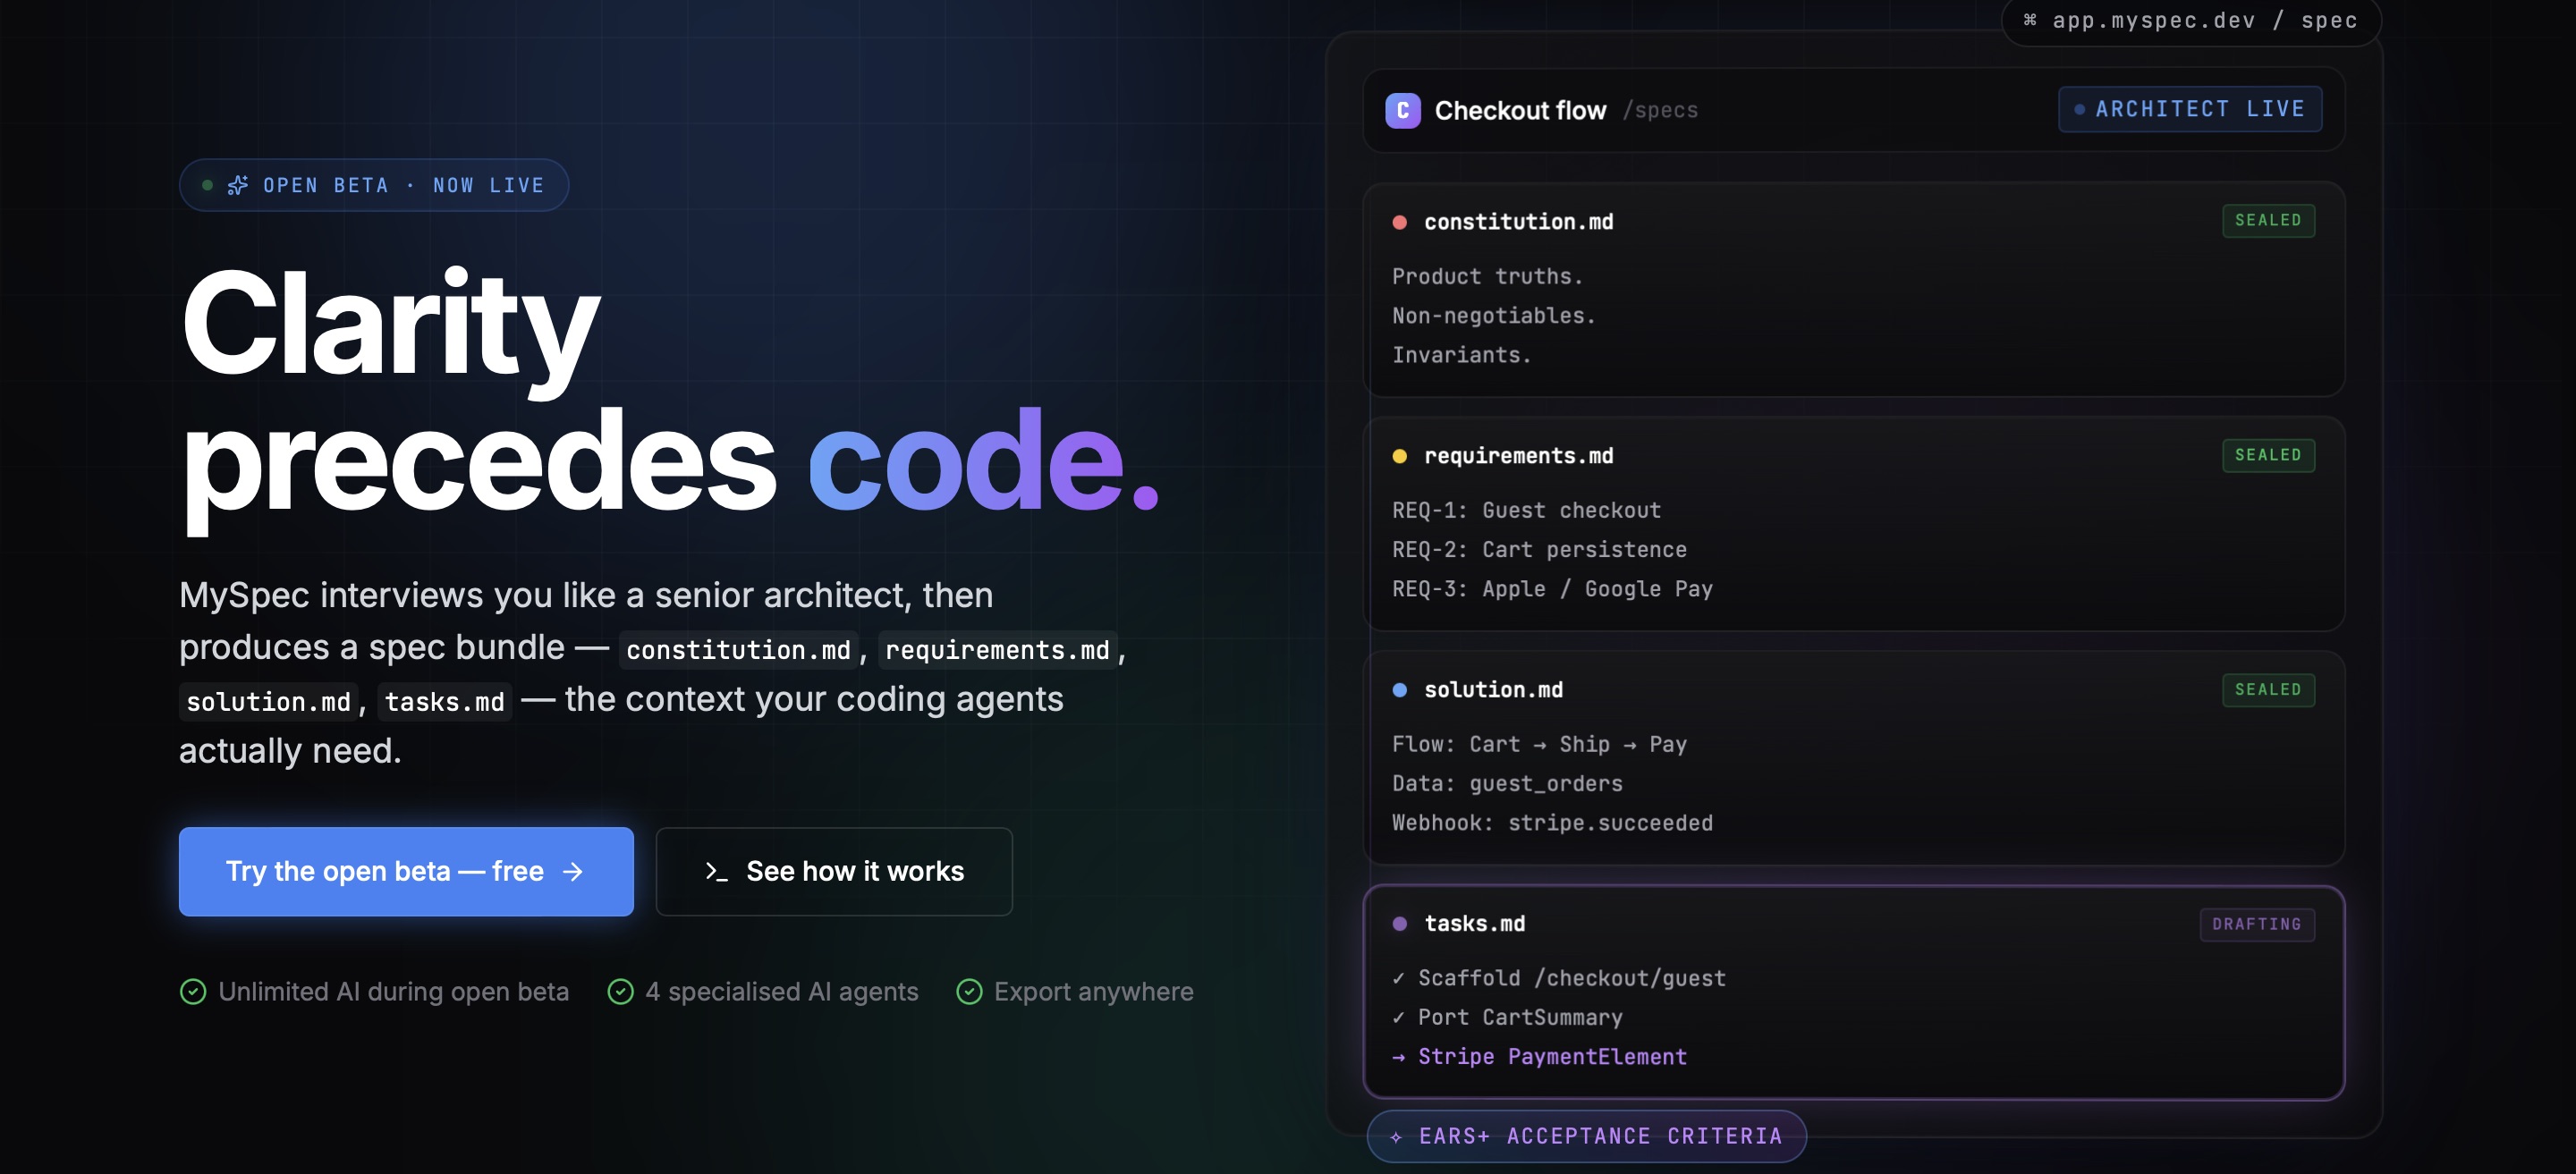Click the app.myspec.dev / spec address pill
The height and width of the screenshot is (1174, 2576).
point(2191,21)
